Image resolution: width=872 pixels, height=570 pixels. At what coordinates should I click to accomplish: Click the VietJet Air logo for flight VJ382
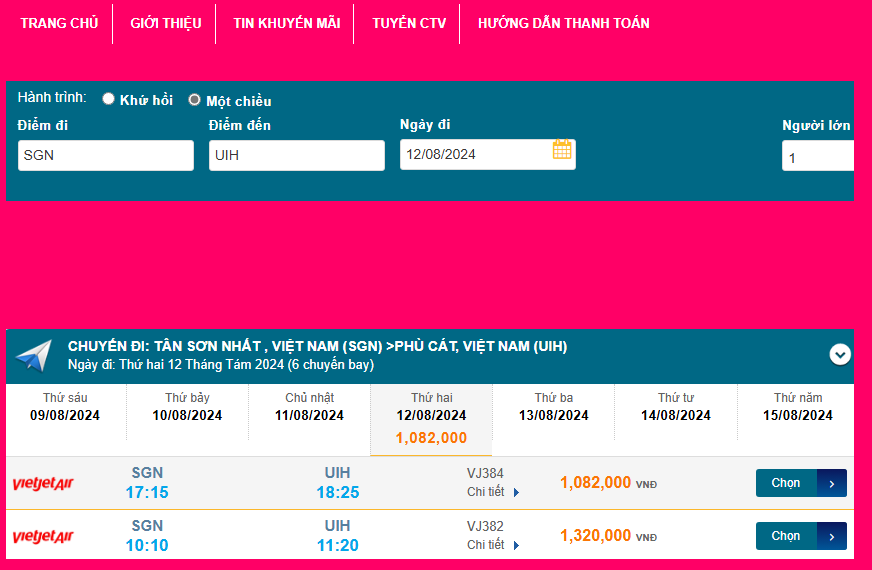(43, 537)
